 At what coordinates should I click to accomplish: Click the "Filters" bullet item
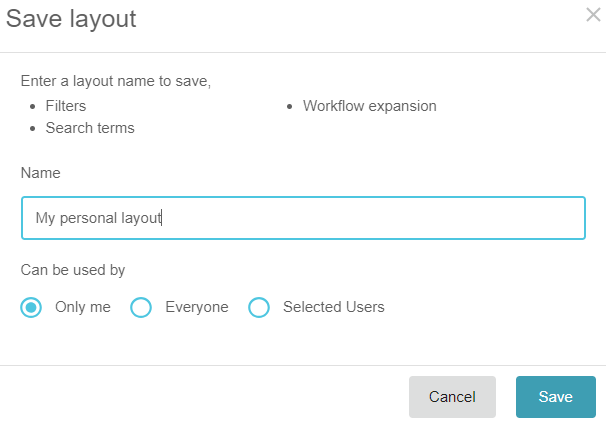(66, 105)
